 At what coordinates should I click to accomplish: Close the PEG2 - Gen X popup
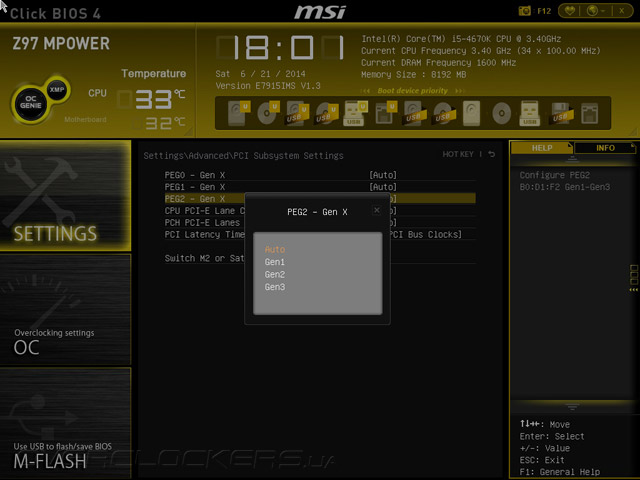click(x=377, y=210)
